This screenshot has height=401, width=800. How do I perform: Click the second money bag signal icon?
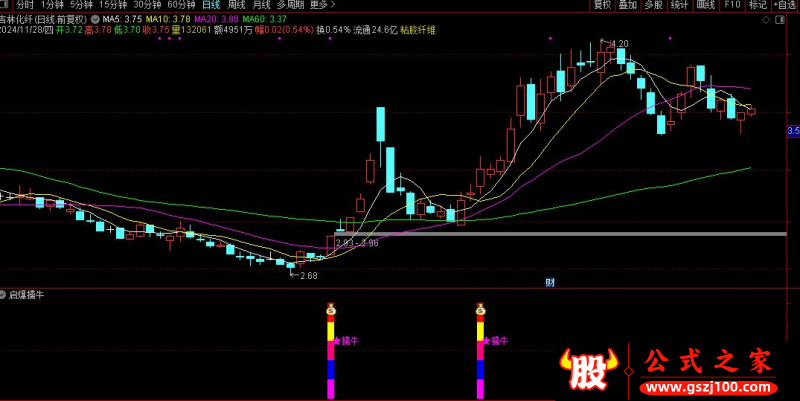point(480,308)
